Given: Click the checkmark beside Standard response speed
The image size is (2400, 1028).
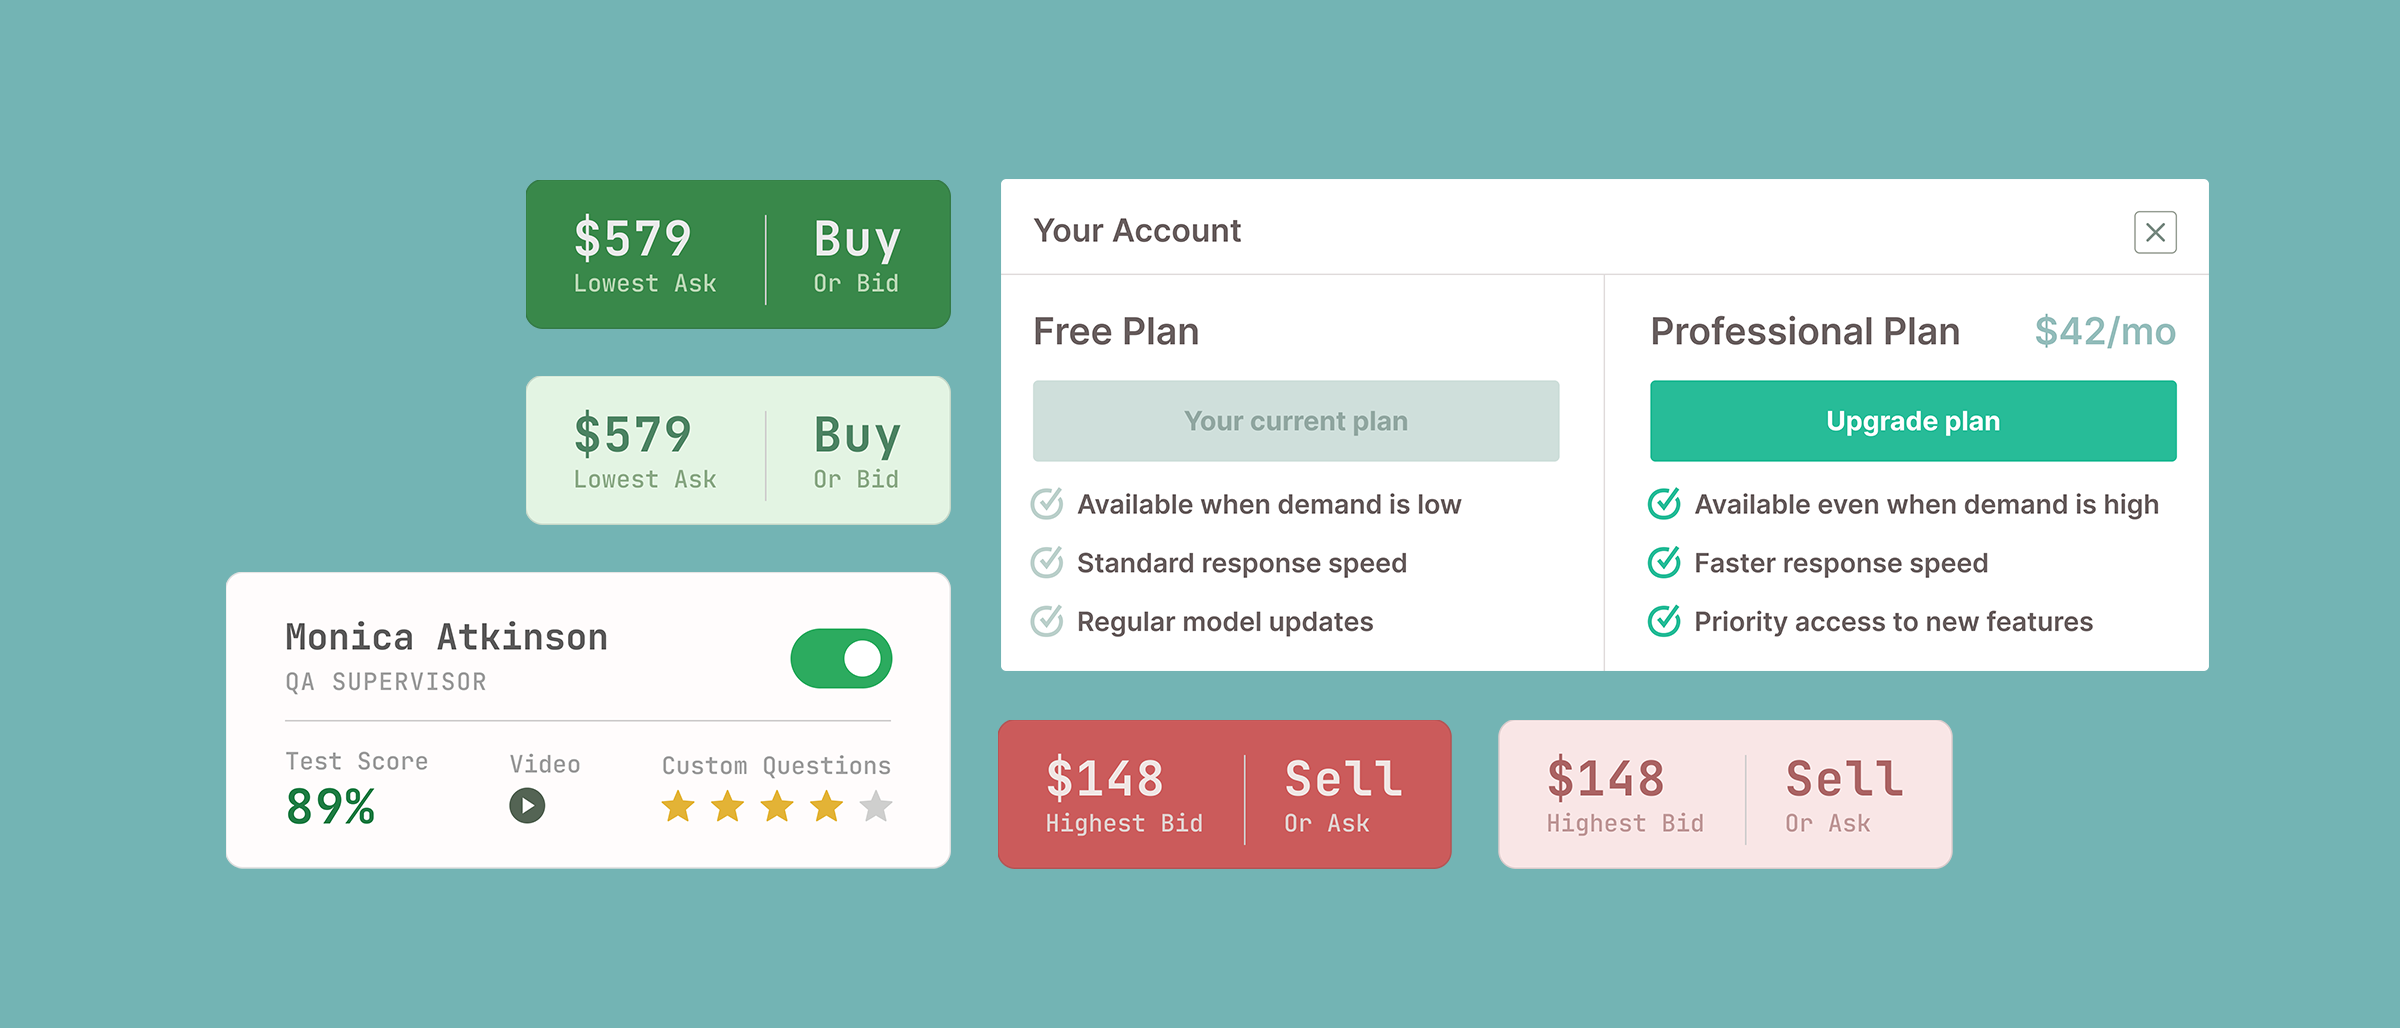Looking at the screenshot, I should (1046, 562).
